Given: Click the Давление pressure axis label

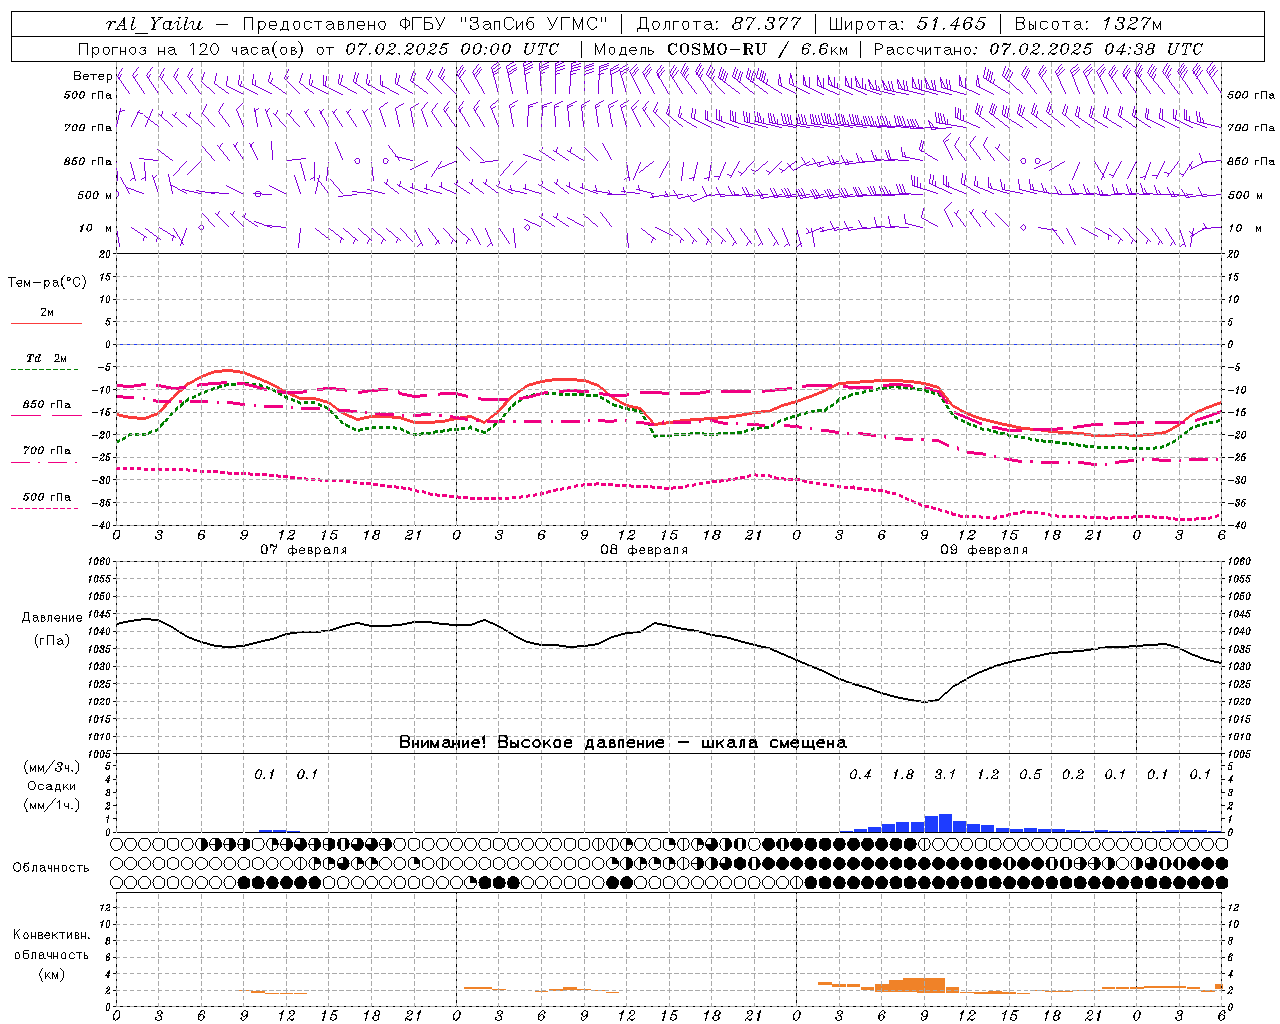Looking at the screenshot, I should [52, 618].
